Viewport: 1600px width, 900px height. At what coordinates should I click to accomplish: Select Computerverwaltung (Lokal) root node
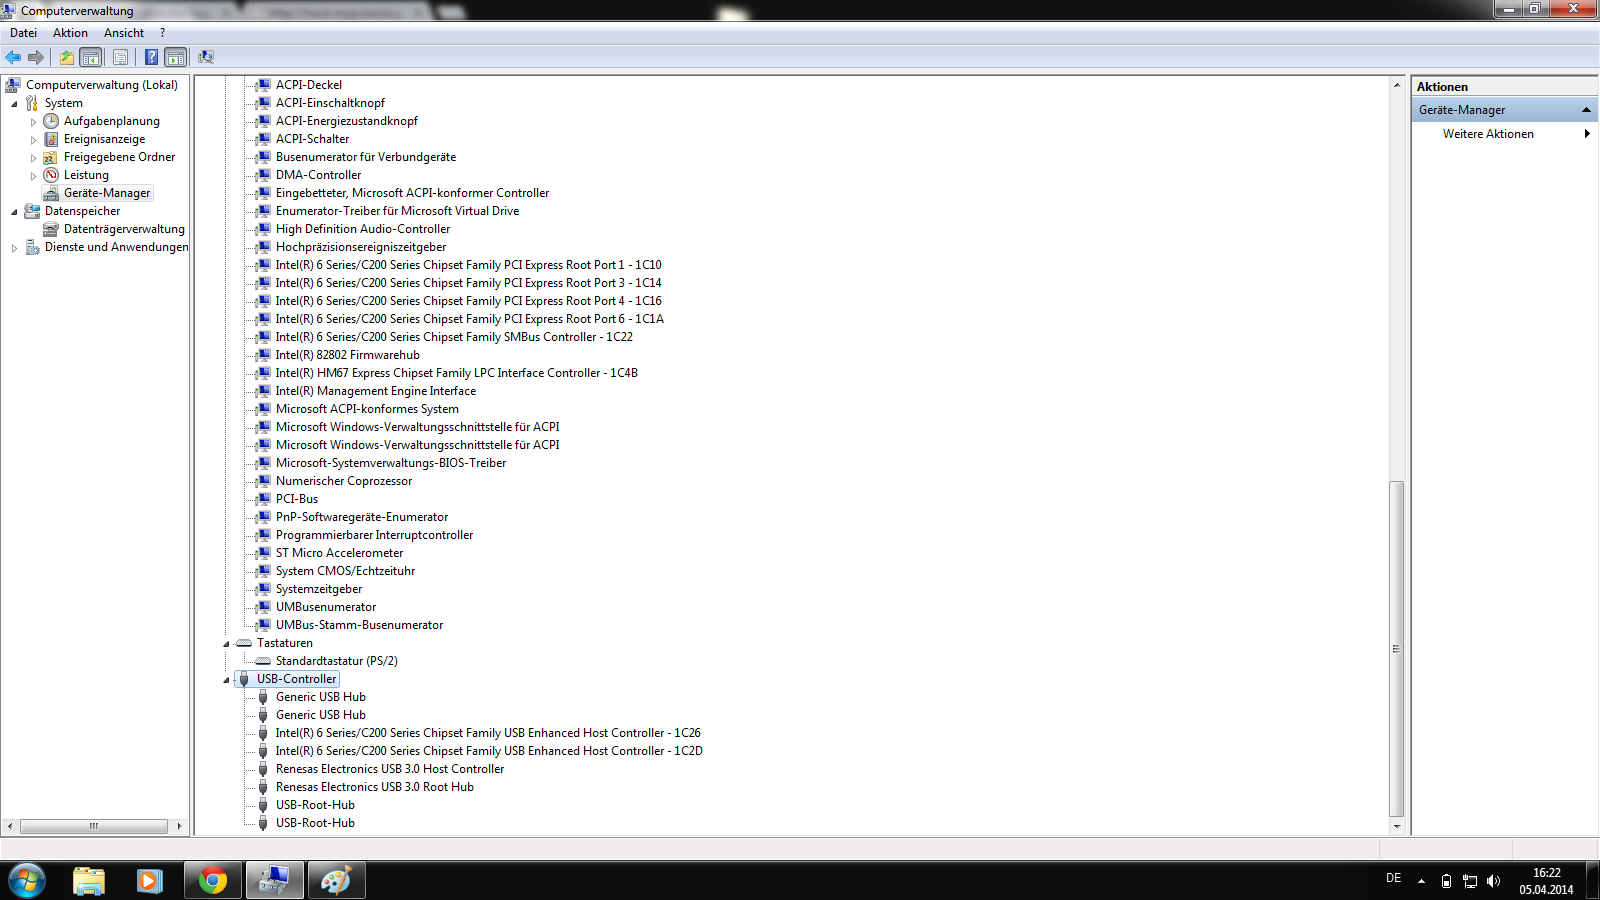pyautogui.click(x=102, y=85)
